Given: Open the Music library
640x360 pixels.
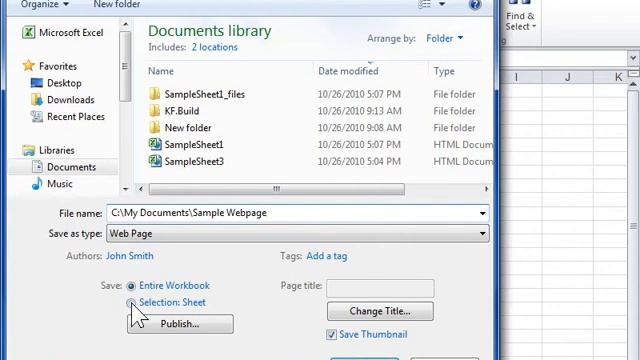Looking at the screenshot, I should (60, 184).
